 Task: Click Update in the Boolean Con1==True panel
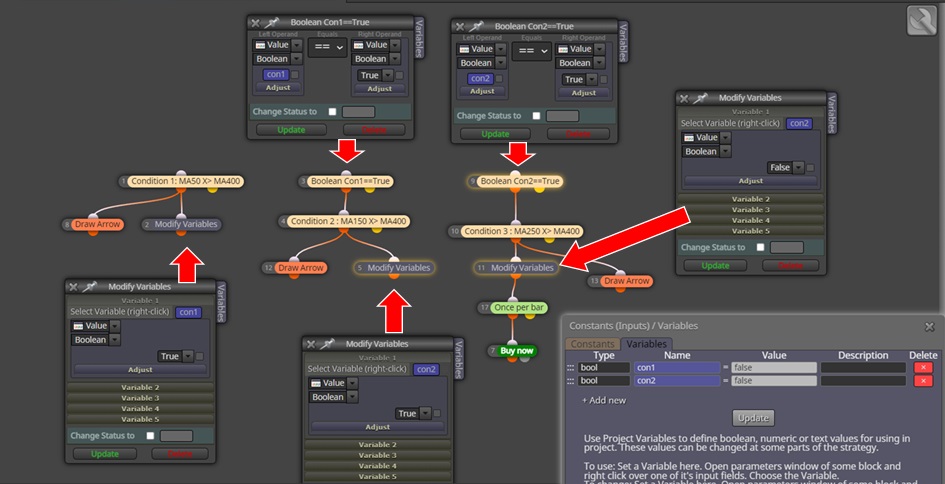(x=291, y=130)
